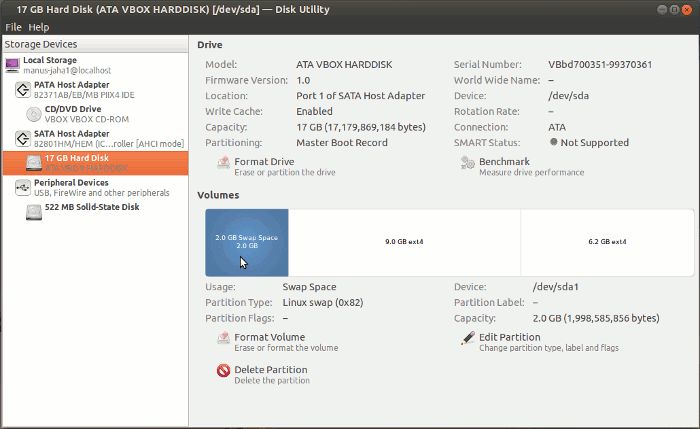This screenshot has height=429, width=700.
Task: Click the Delete Partition button label
Action: [x=271, y=370]
